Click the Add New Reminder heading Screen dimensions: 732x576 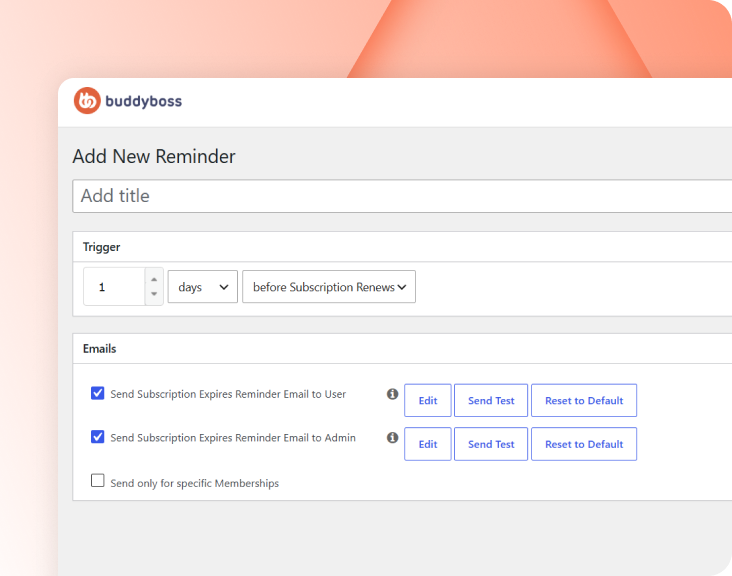(x=154, y=156)
